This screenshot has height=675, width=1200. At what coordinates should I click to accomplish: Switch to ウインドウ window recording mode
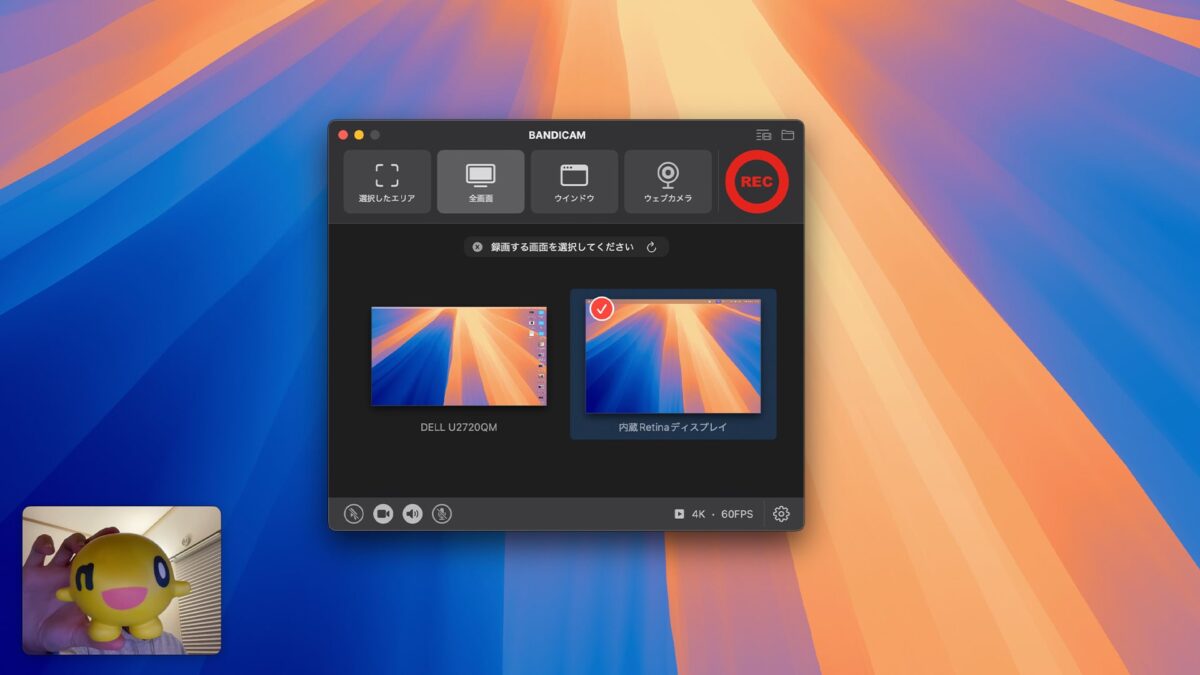574,181
